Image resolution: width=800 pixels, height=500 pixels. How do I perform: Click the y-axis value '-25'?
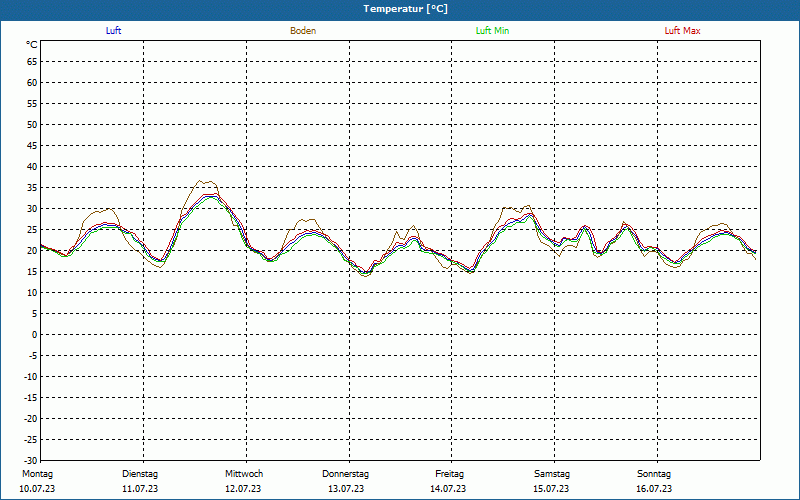click(x=31, y=439)
